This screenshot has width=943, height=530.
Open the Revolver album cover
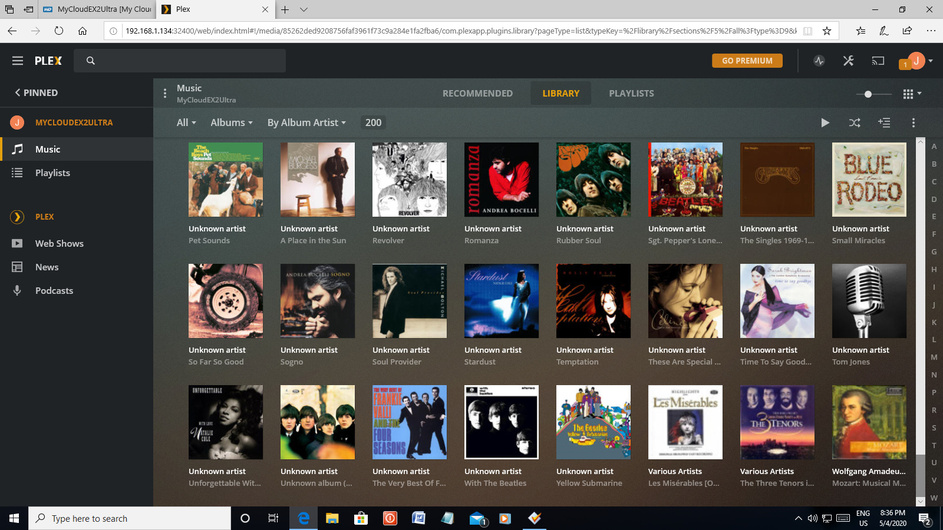click(x=410, y=179)
